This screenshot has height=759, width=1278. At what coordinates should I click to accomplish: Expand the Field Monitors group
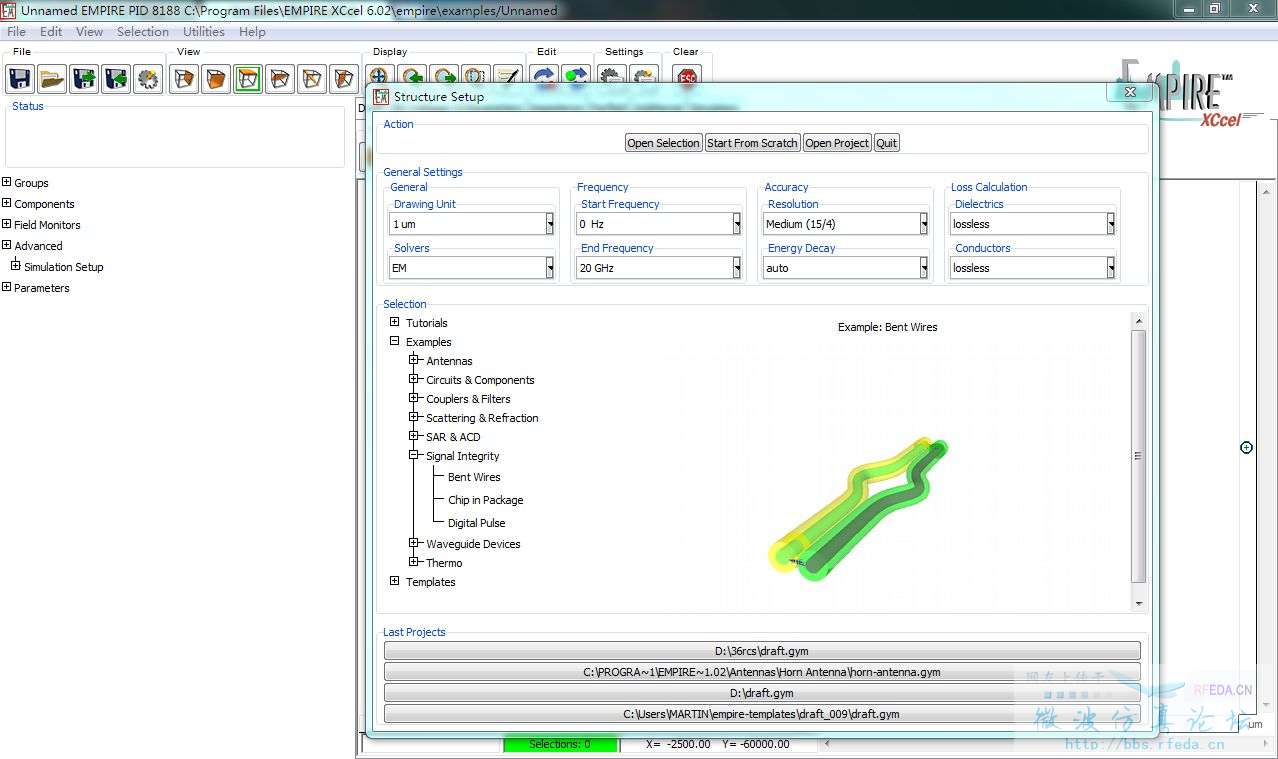(7, 224)
